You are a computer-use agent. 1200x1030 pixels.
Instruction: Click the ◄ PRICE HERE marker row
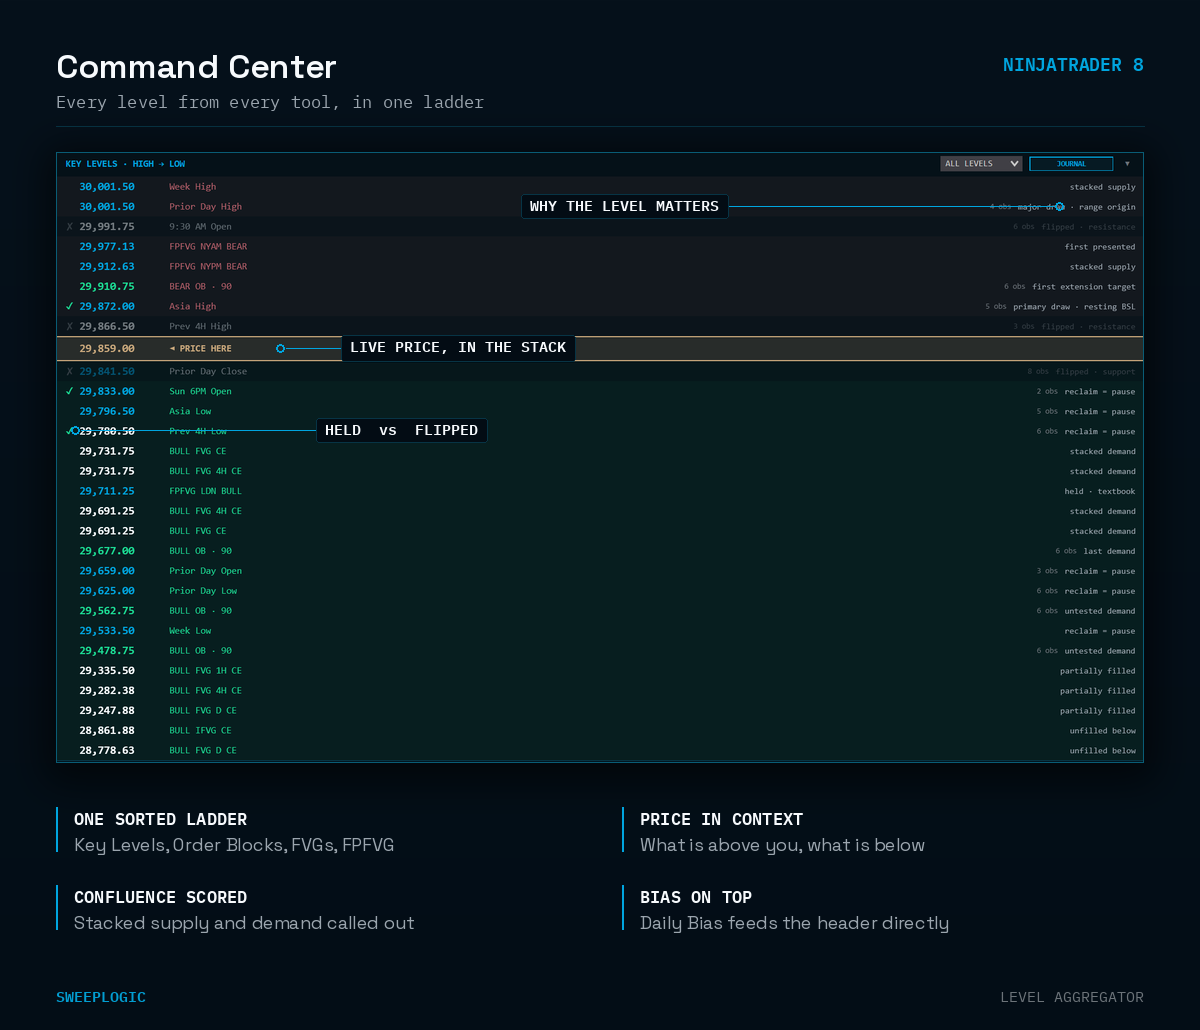[600, 349]
